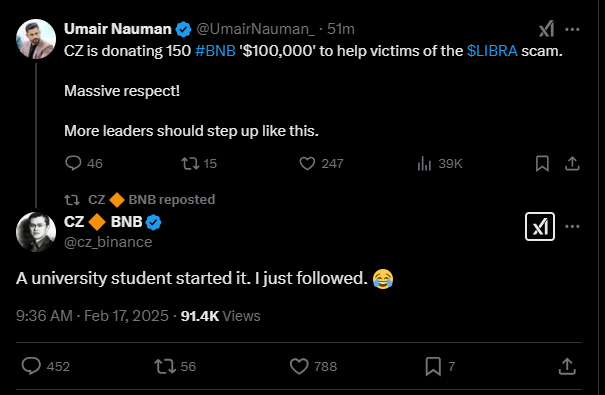605x395 pixels.
Task: Share CZ's post via share icon
Action: pyautogui.click(x=567, y=366)
